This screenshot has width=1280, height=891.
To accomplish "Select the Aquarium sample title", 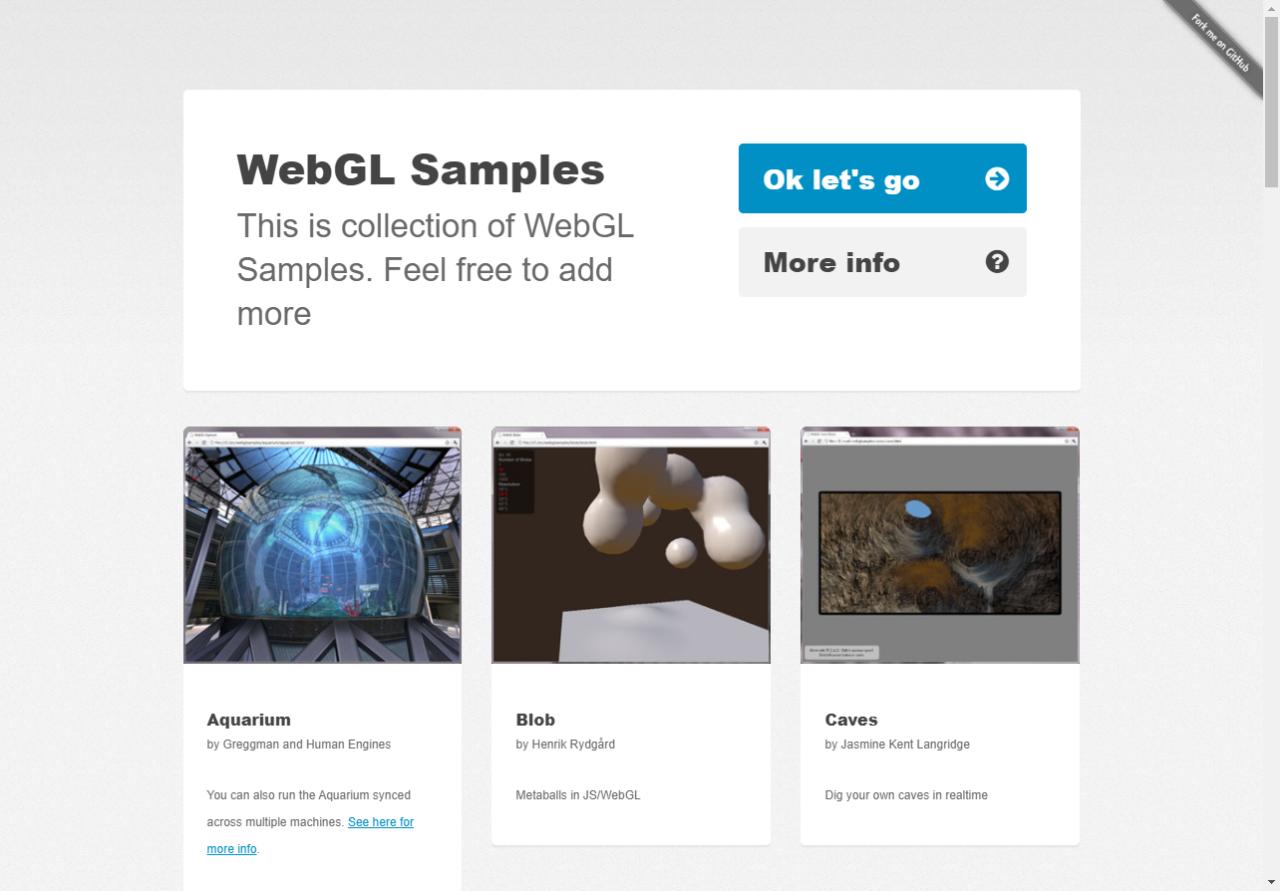I will coord(248,720).
